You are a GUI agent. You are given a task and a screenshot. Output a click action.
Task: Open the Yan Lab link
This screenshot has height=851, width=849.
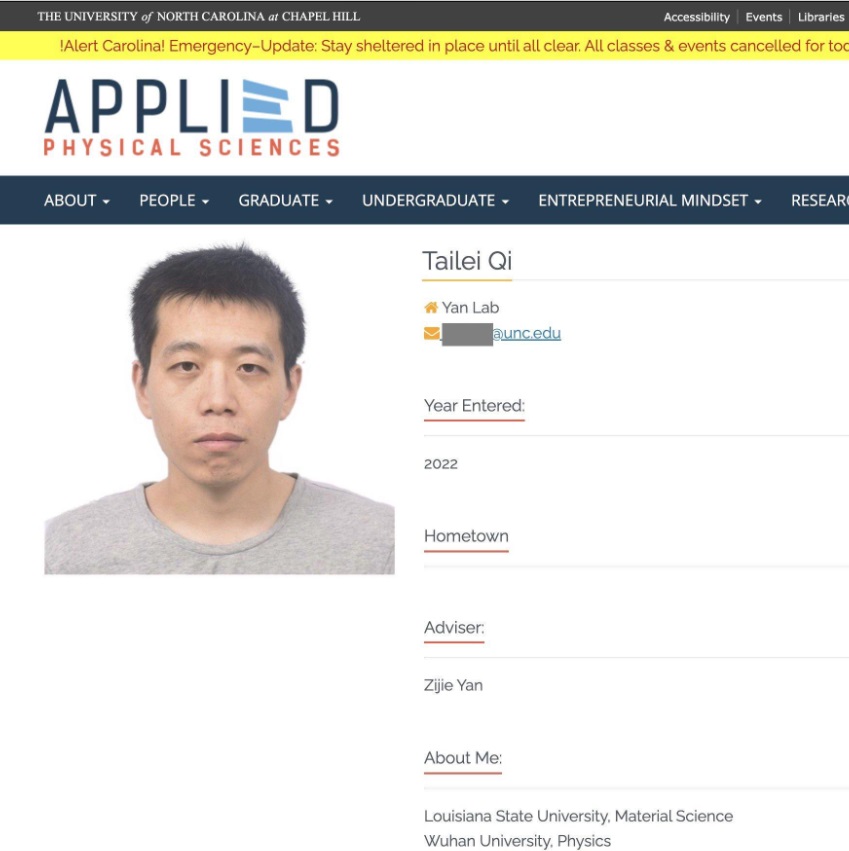point(470,307)
